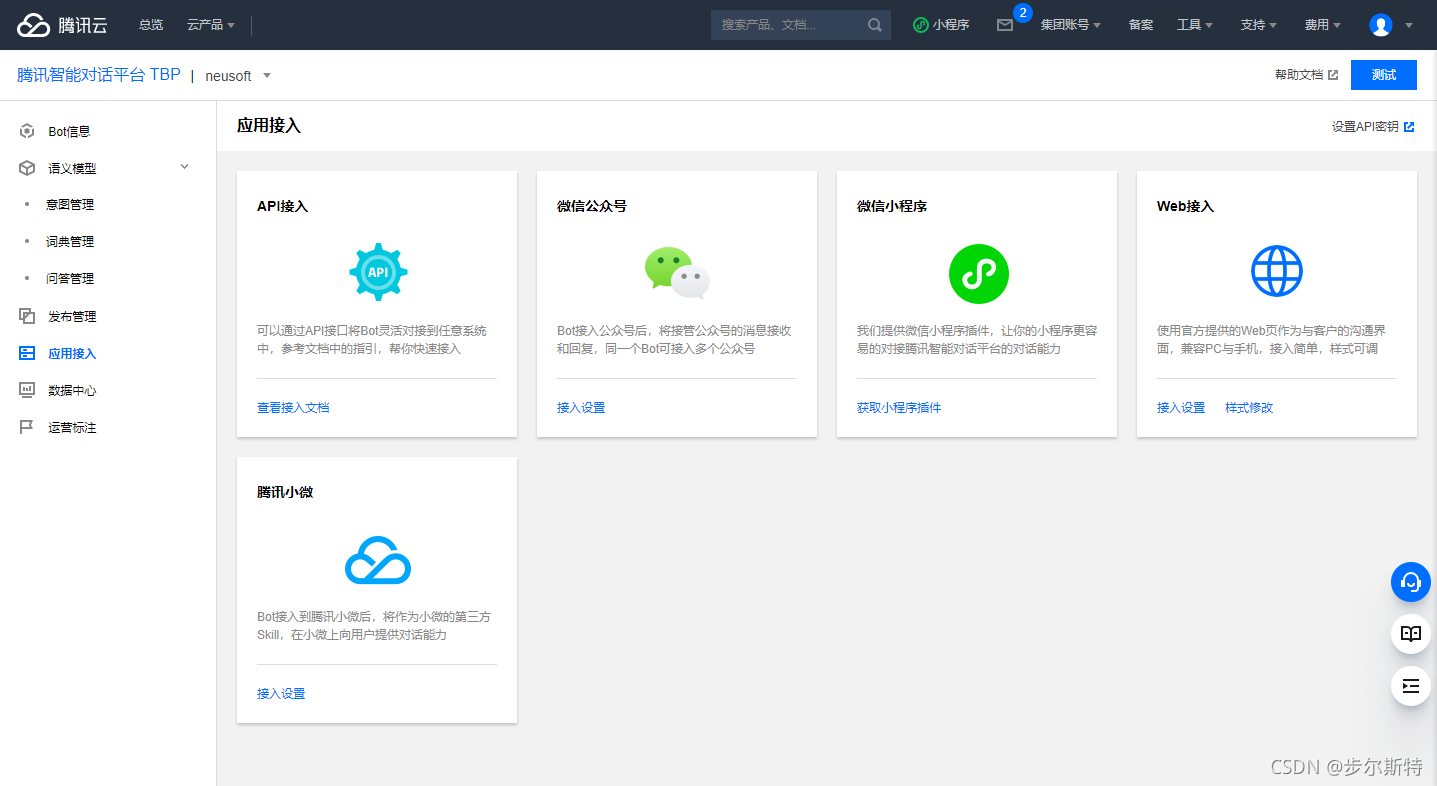
Task: Select 应用接入 in the sidebar
Action: tap(72, 354)
